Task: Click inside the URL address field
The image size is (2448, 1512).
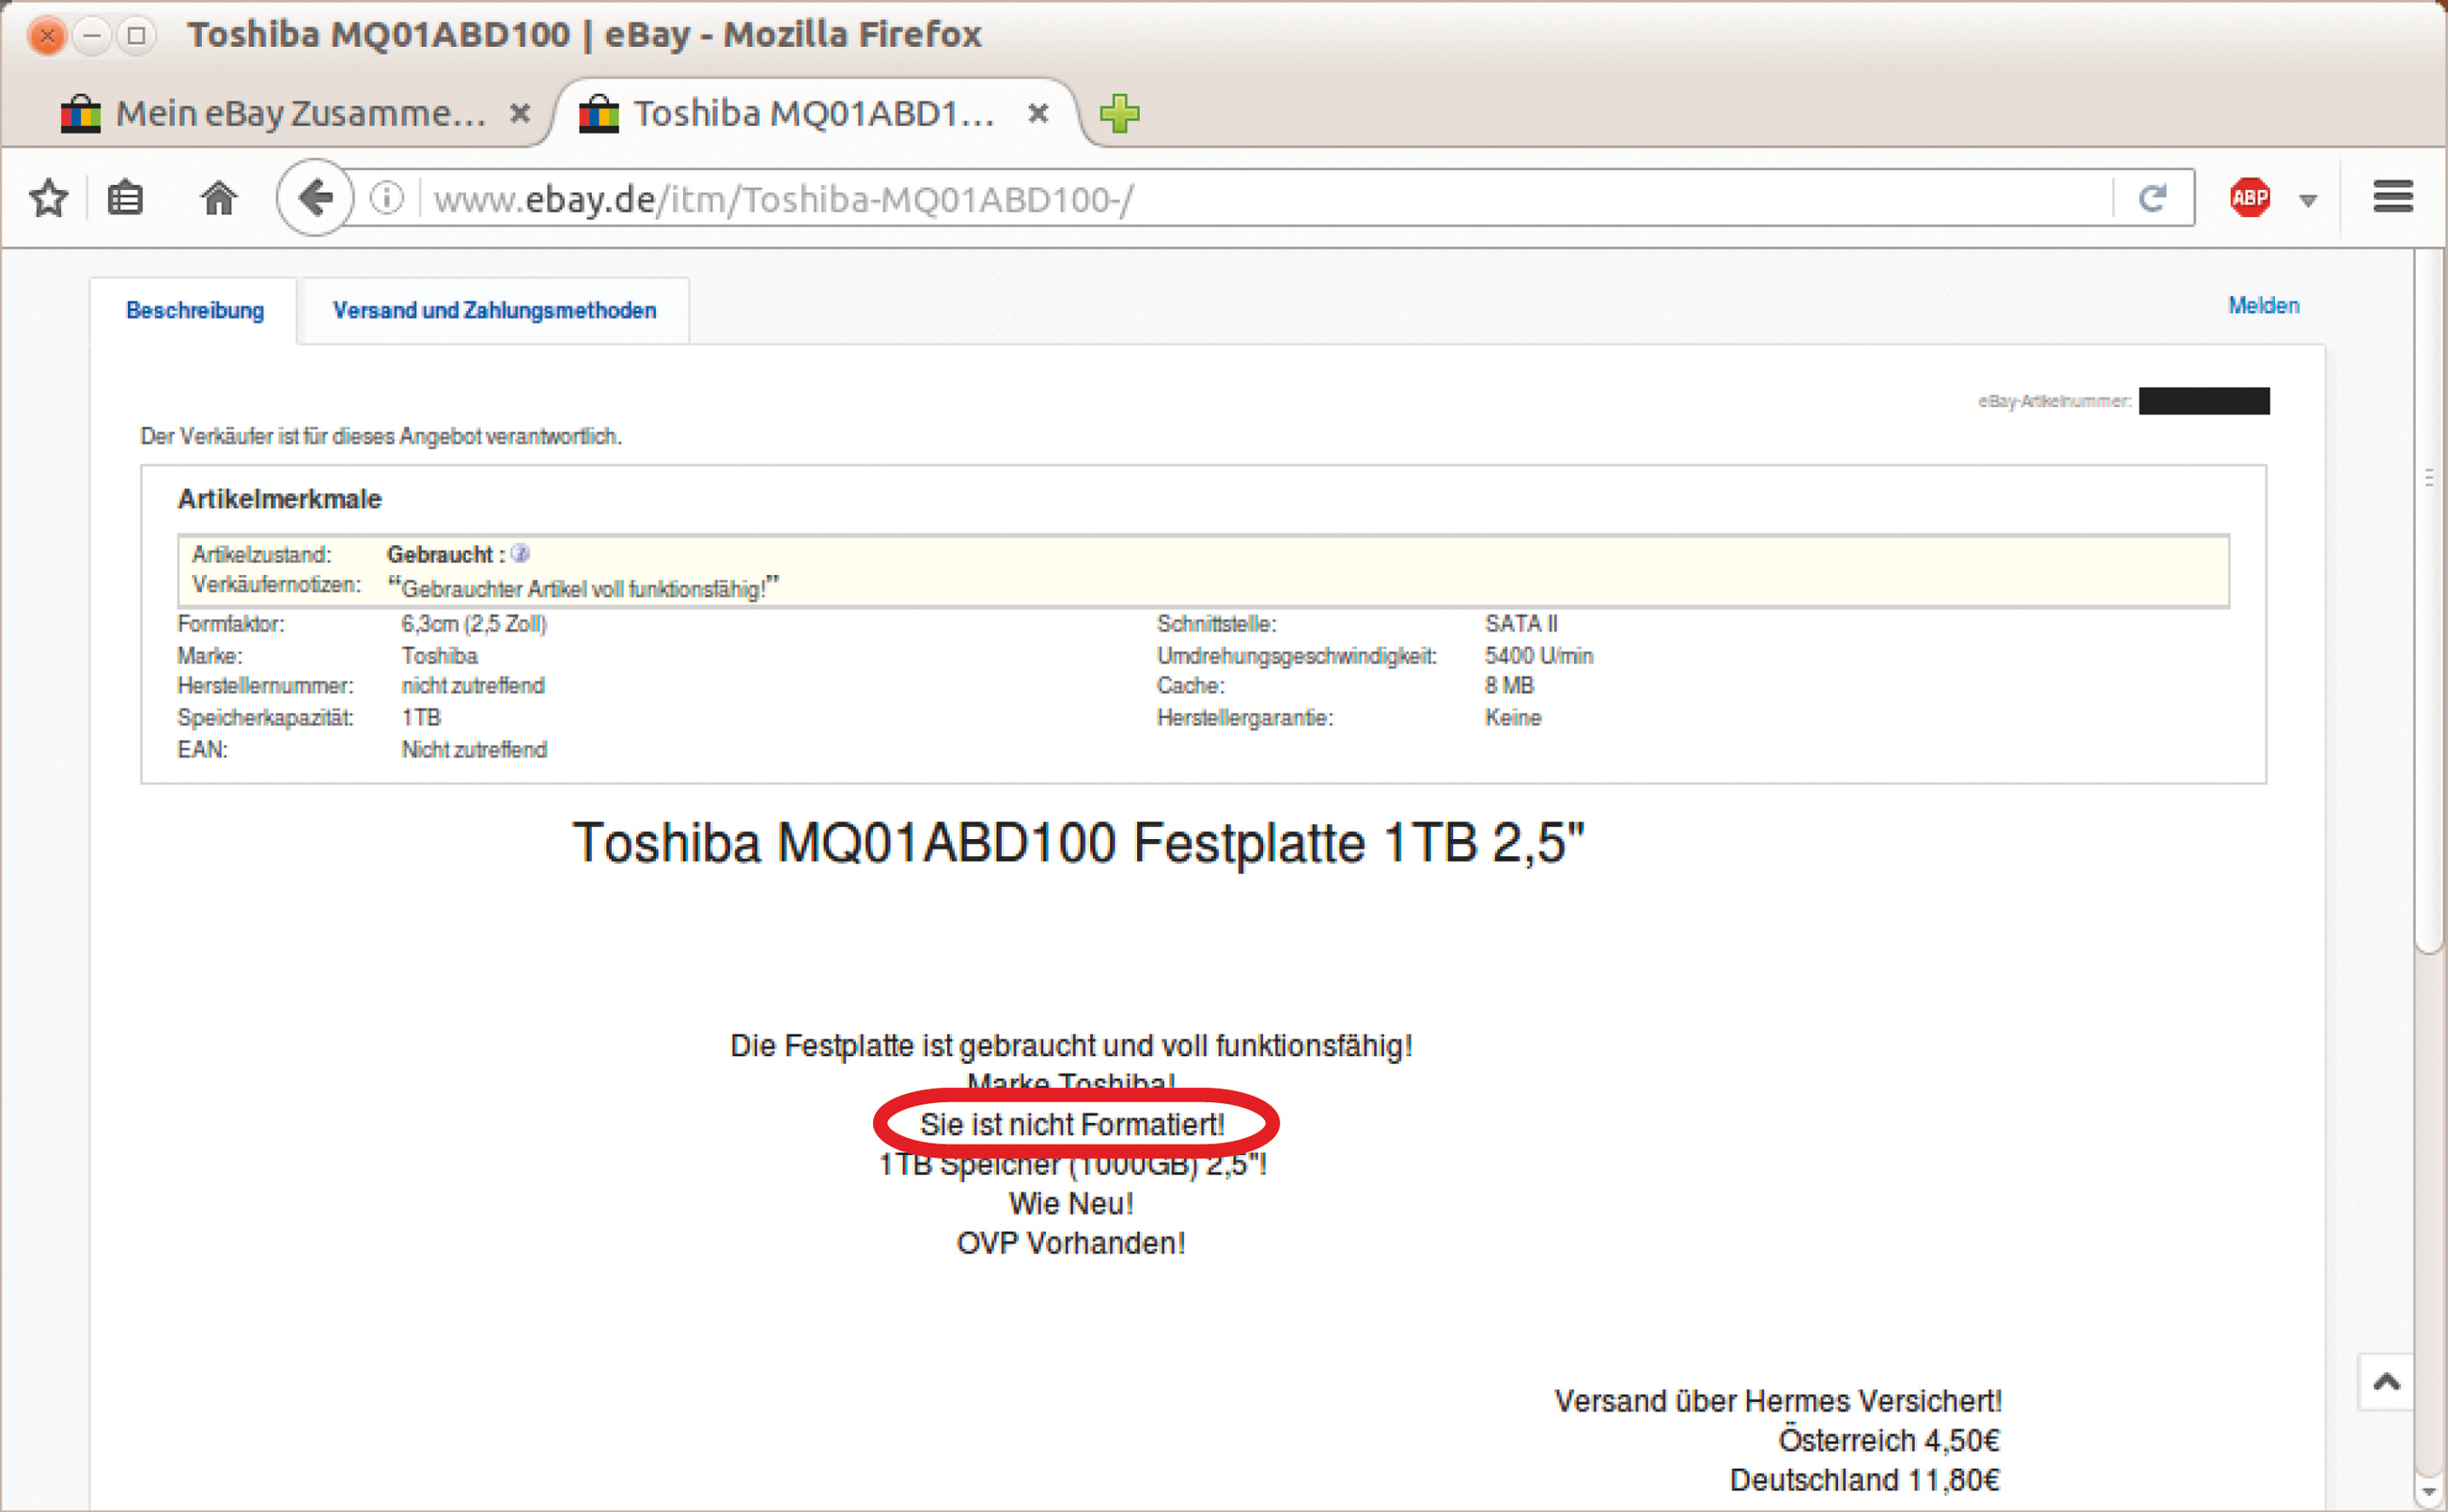Action: 1200,199
